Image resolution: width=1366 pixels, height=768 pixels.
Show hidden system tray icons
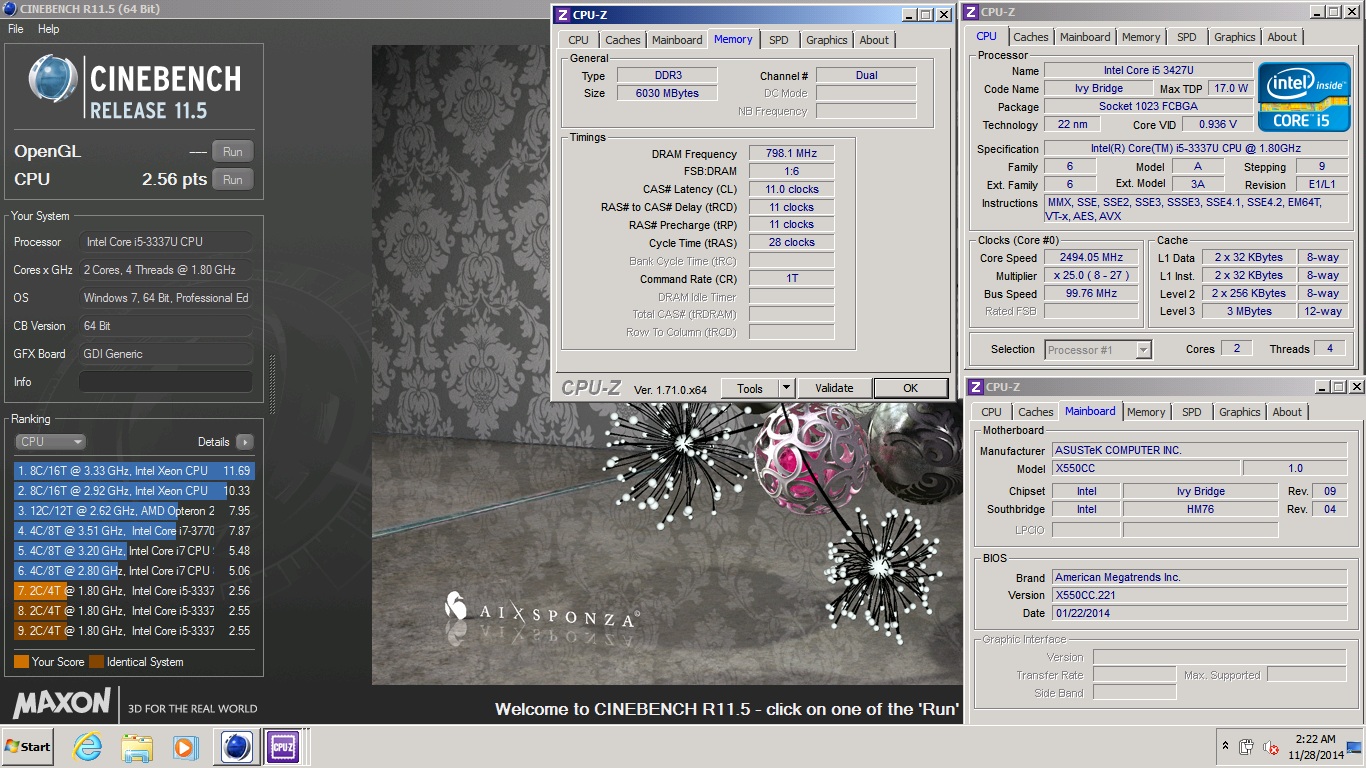pyautogui.click(x=1225, y=746)
